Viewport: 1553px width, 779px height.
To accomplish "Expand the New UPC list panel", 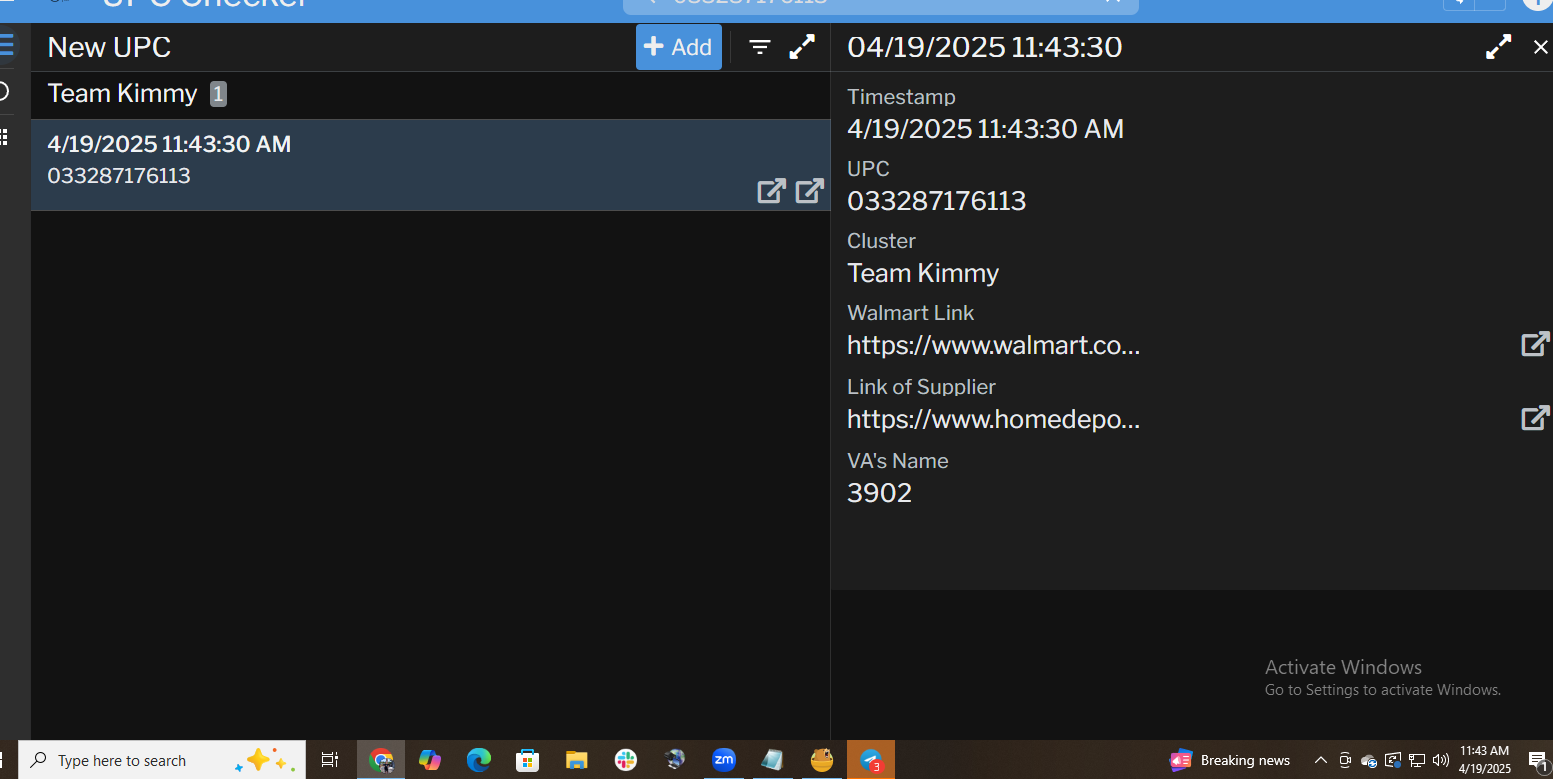I will click(802, 47).
